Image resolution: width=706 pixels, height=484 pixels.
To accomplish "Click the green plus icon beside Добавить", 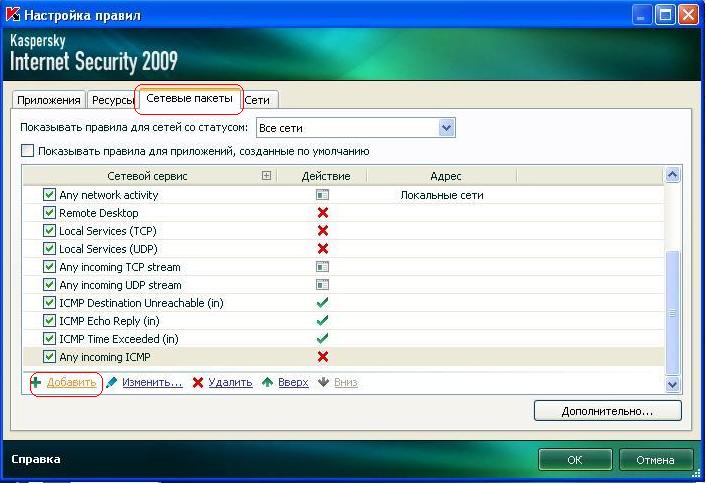I will click(x=36, y=383).
